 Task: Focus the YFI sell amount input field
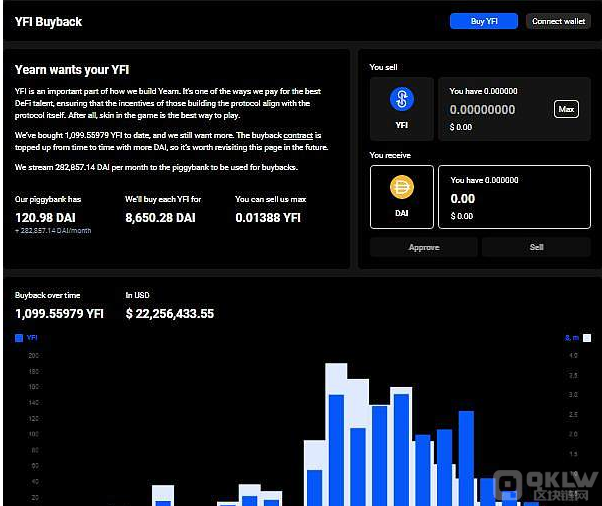click(x=495, y=110)
